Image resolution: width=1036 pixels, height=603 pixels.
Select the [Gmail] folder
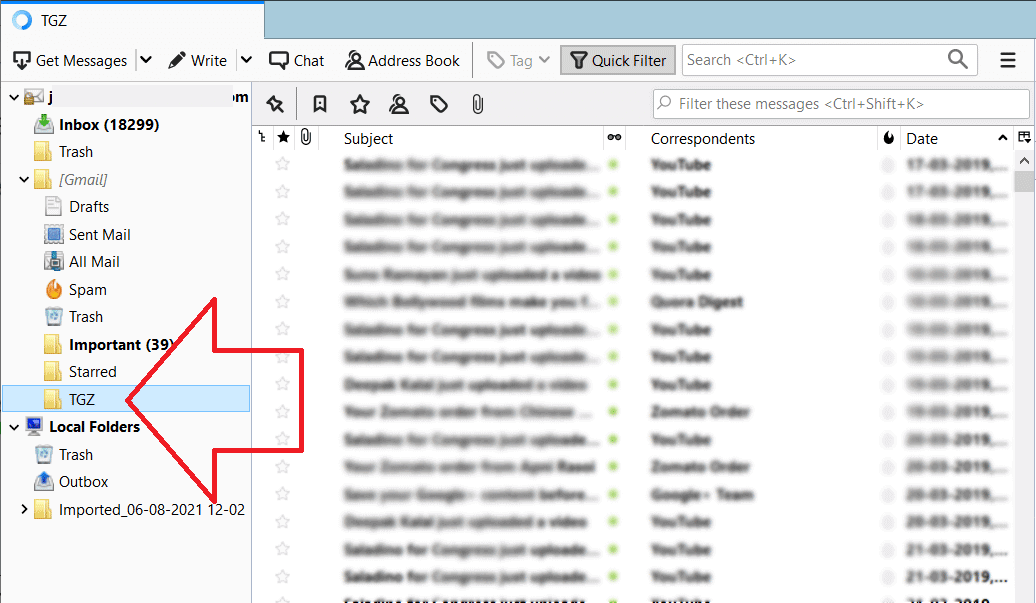[x=83, y=180]
